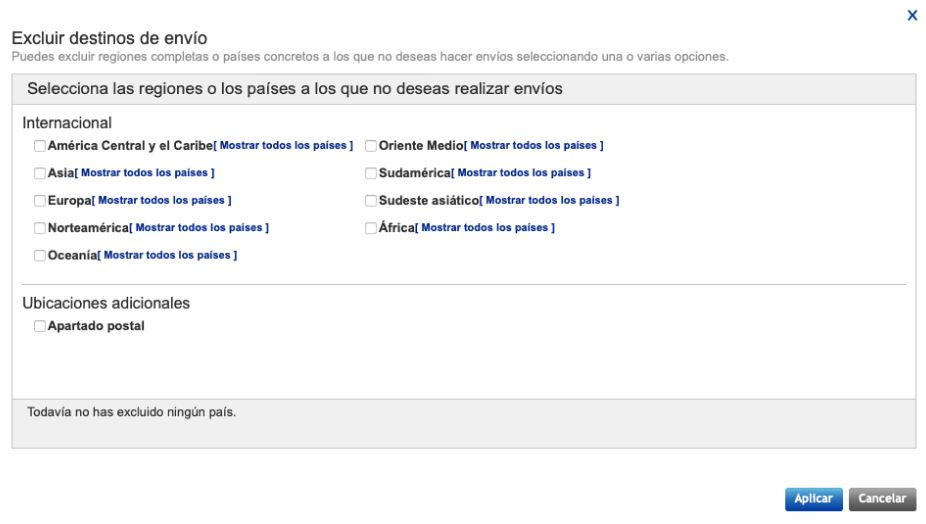Image resolution: width=926 pixels, height=524 pixels.
Task: Toggle the Oceanía checkbox
Action: (40, 256)
